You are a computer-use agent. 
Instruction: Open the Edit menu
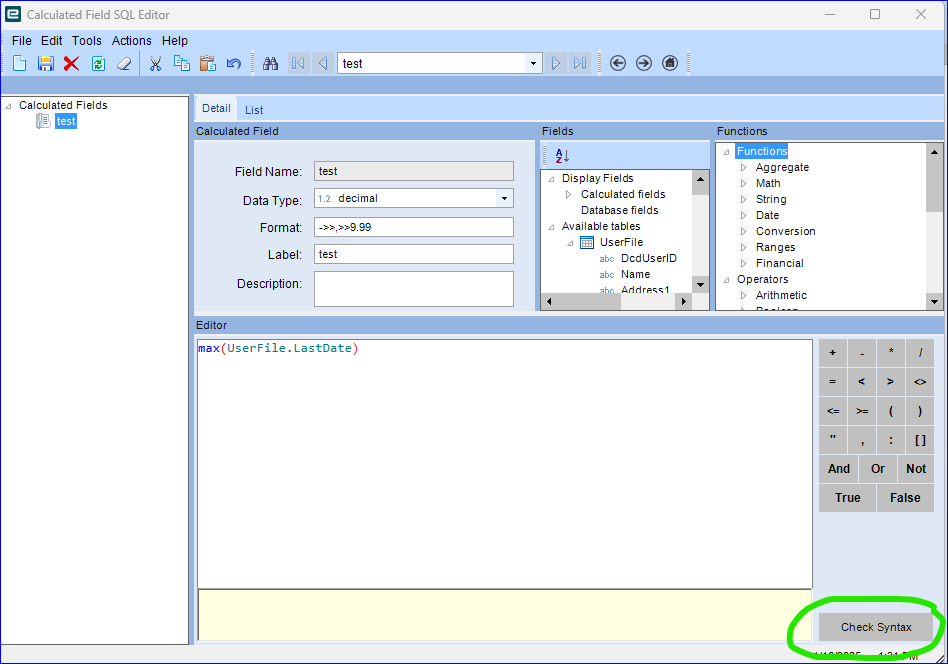point(51,41)
